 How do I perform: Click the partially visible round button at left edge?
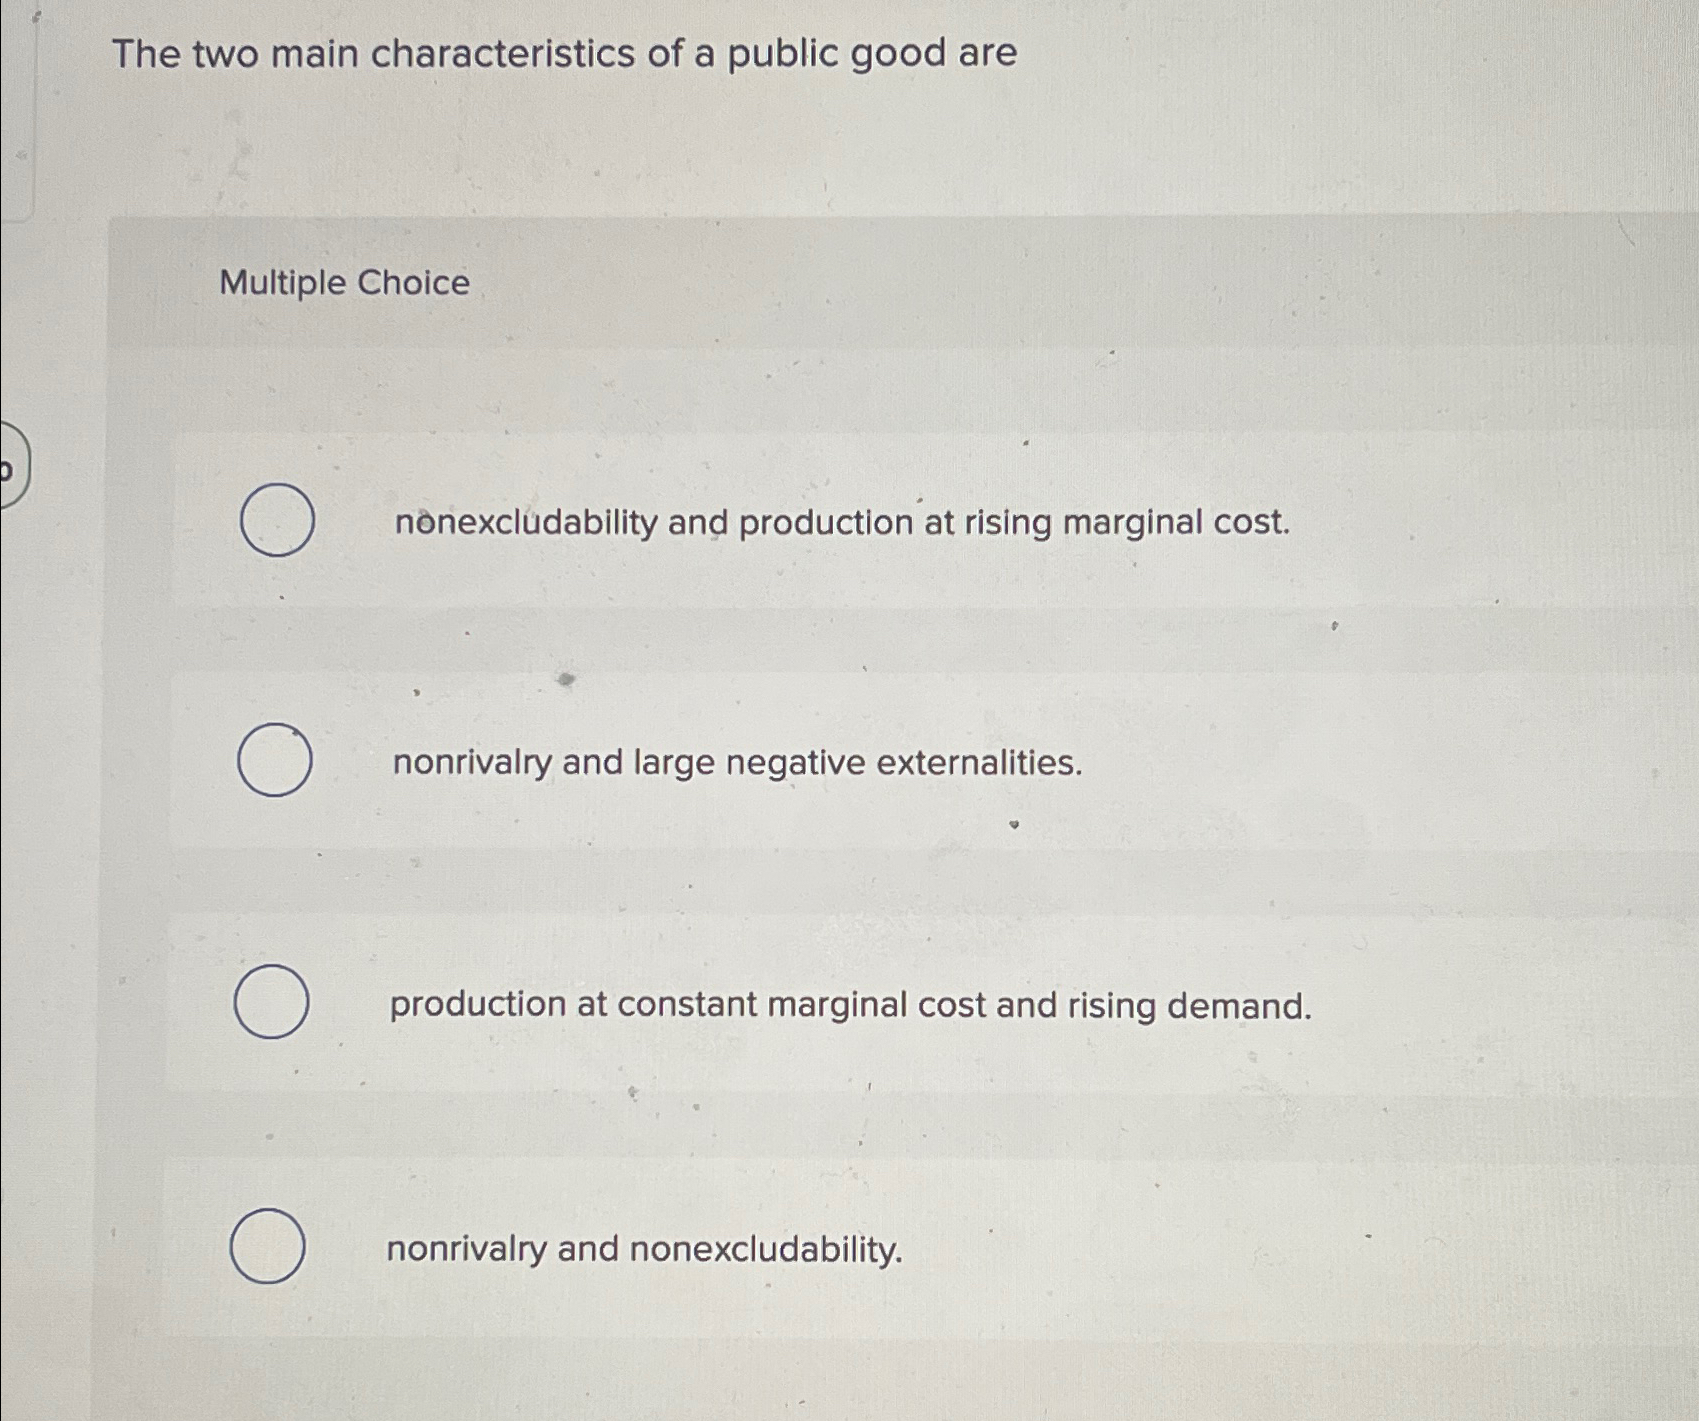pyautogui.click(x=12, y=466)
